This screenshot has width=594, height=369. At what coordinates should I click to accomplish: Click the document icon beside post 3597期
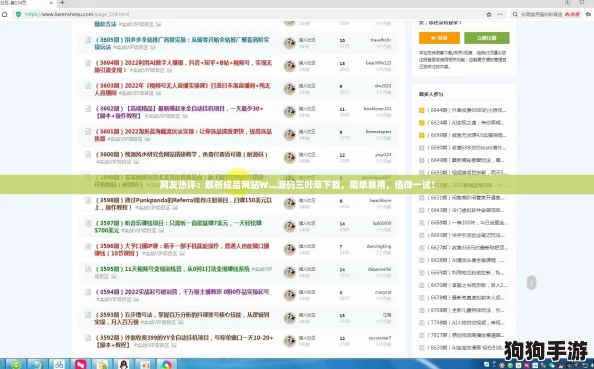88,223
